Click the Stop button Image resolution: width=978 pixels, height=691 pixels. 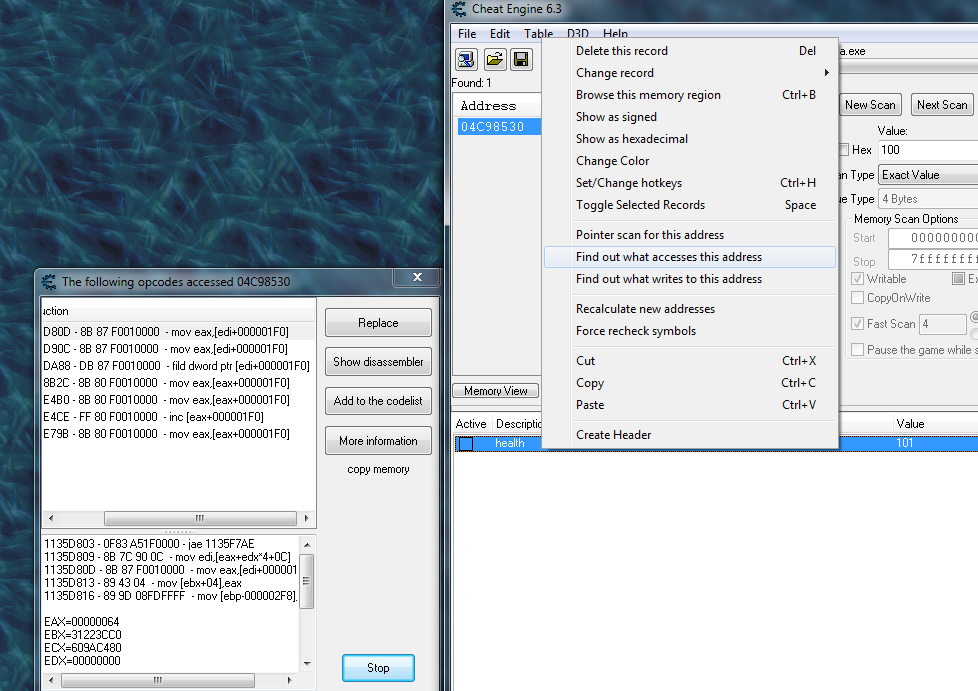point(378,668)
